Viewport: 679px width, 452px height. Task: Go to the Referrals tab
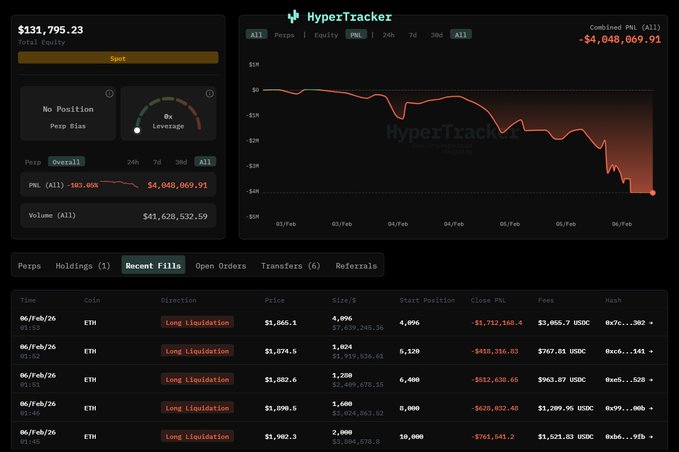point(356,265)
